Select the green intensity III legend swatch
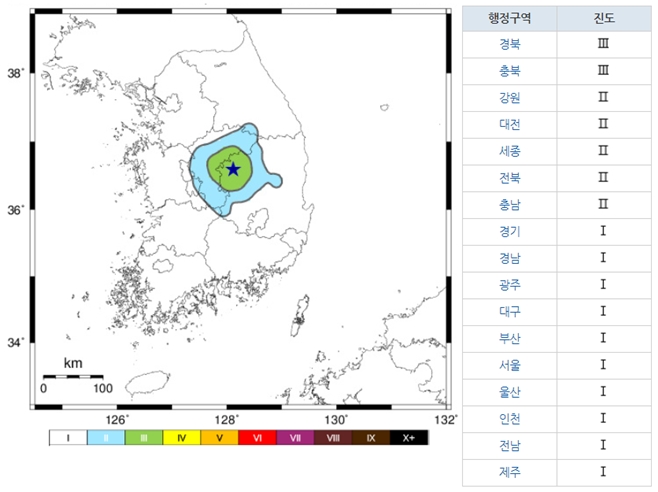Viewport: 658px width, 492px height. click(x=144, y=437)
